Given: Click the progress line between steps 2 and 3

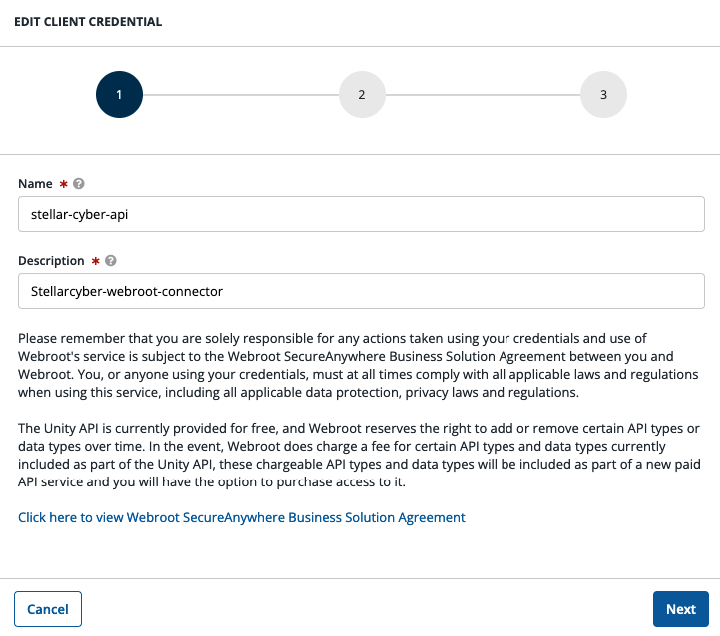Looking at the screenshot, I should click(482, 95).
